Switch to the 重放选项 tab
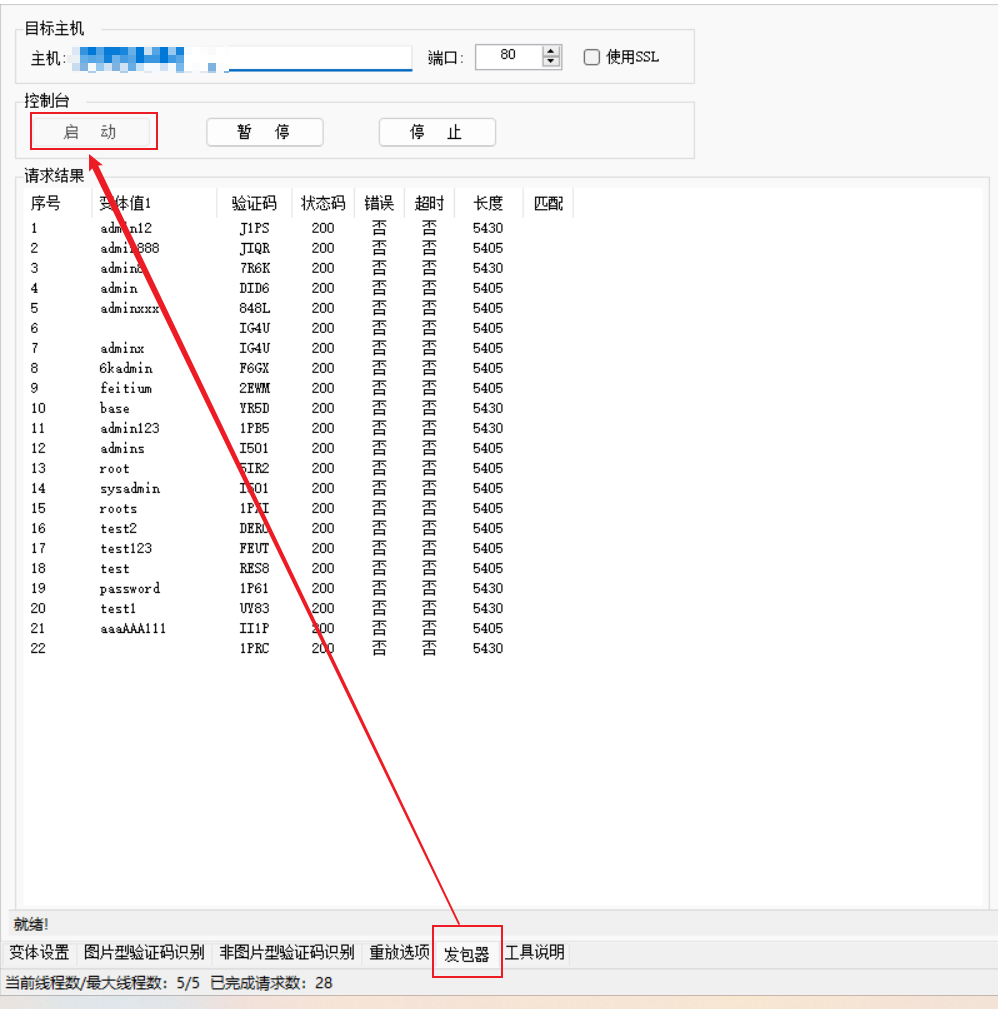Screen dimensions: 998x1009 tap(399, 952)
